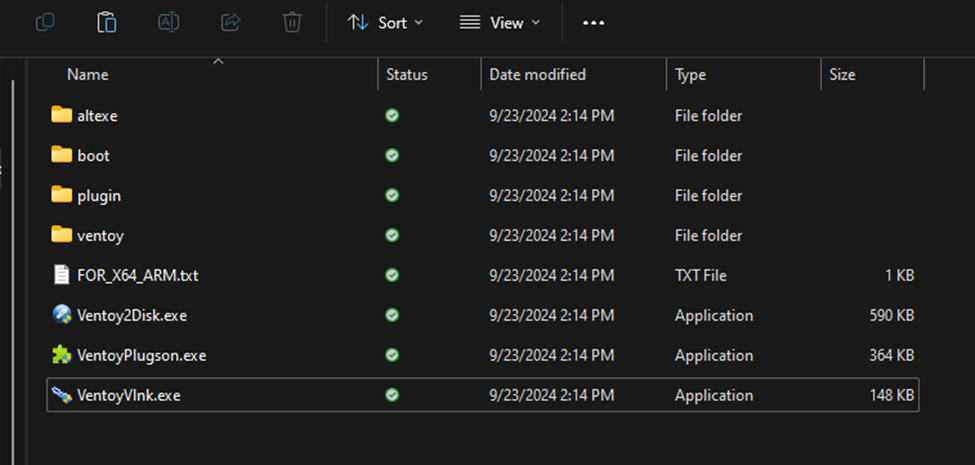Click the FOR_X64_ARM.txt document icon
Image resolution: width=975 pixels, height=465 pixels.
62,275
